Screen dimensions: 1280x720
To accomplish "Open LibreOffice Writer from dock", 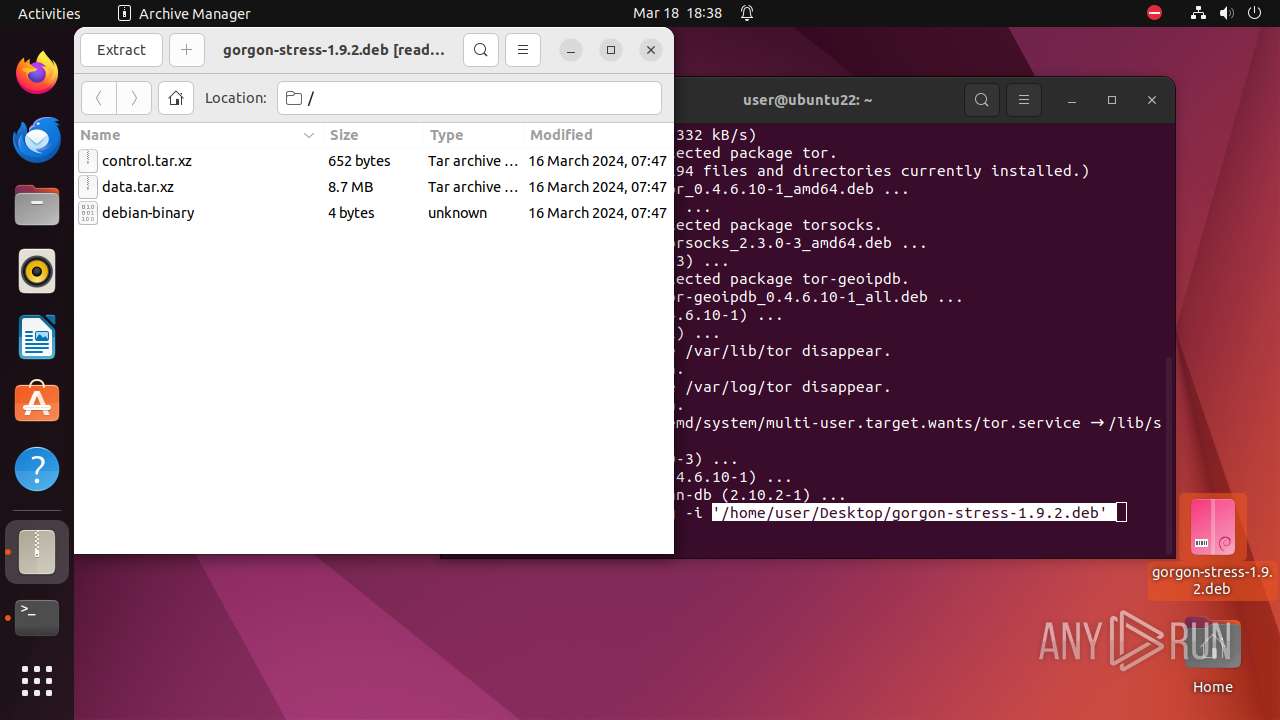I will coord(37,337).
